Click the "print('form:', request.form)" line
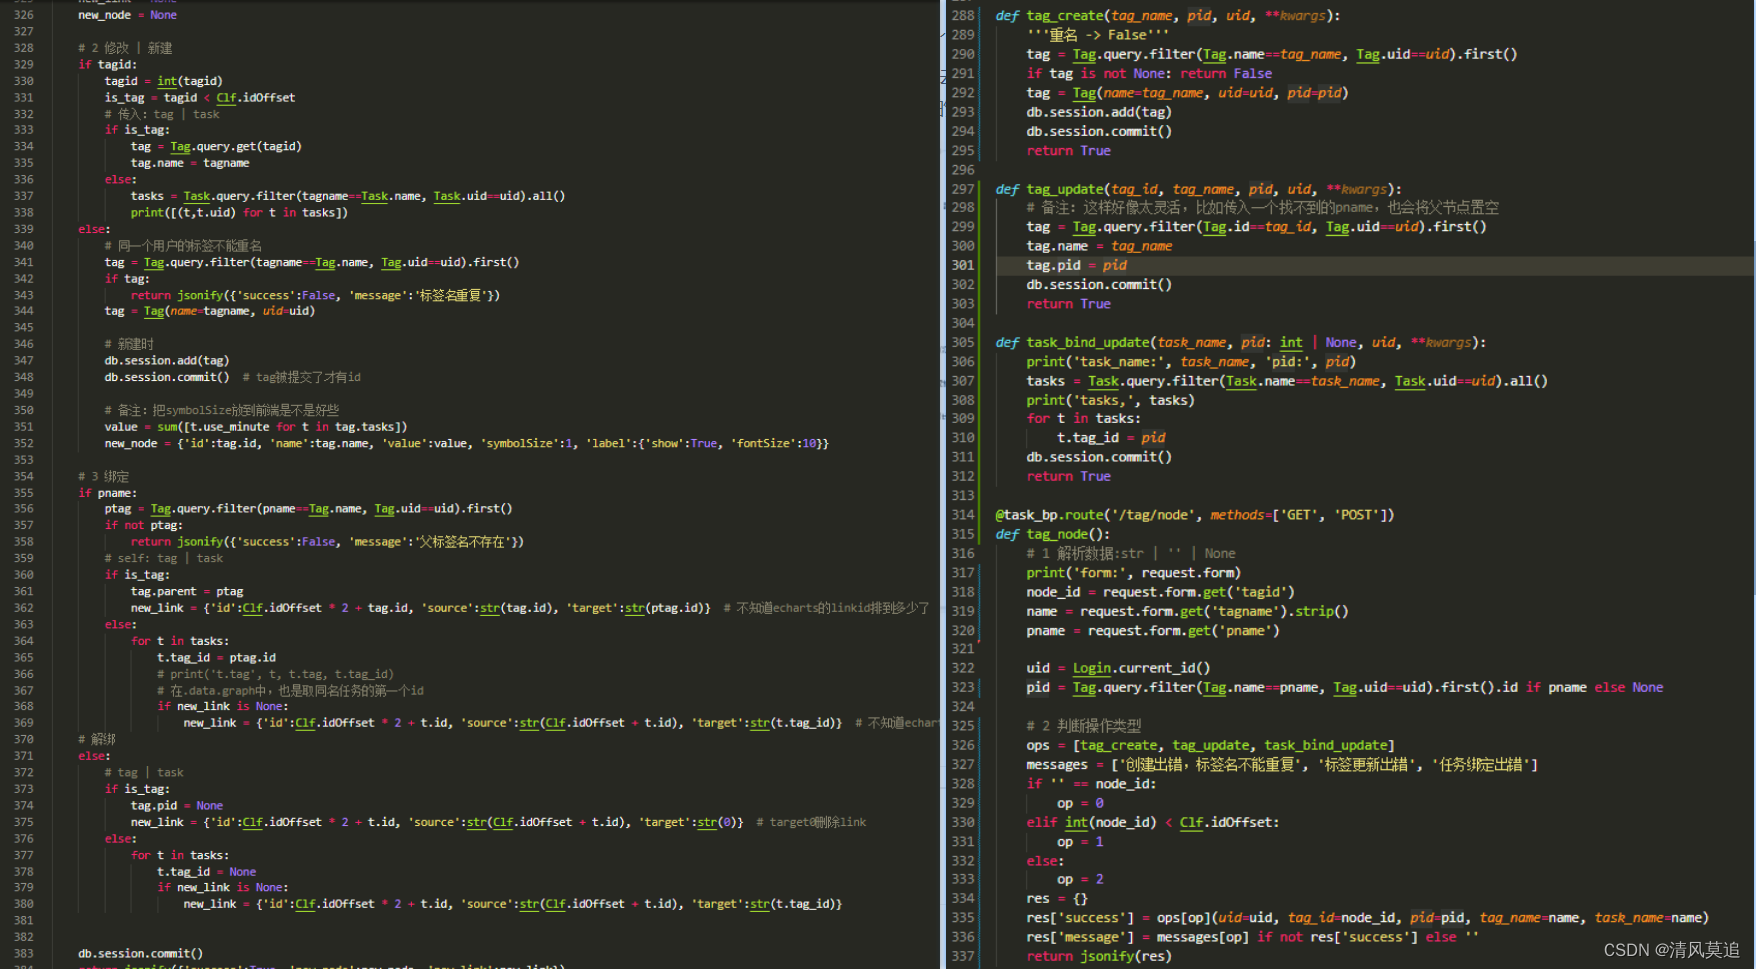Viewport: 1756px width, 969px height. pos(1133,573)
